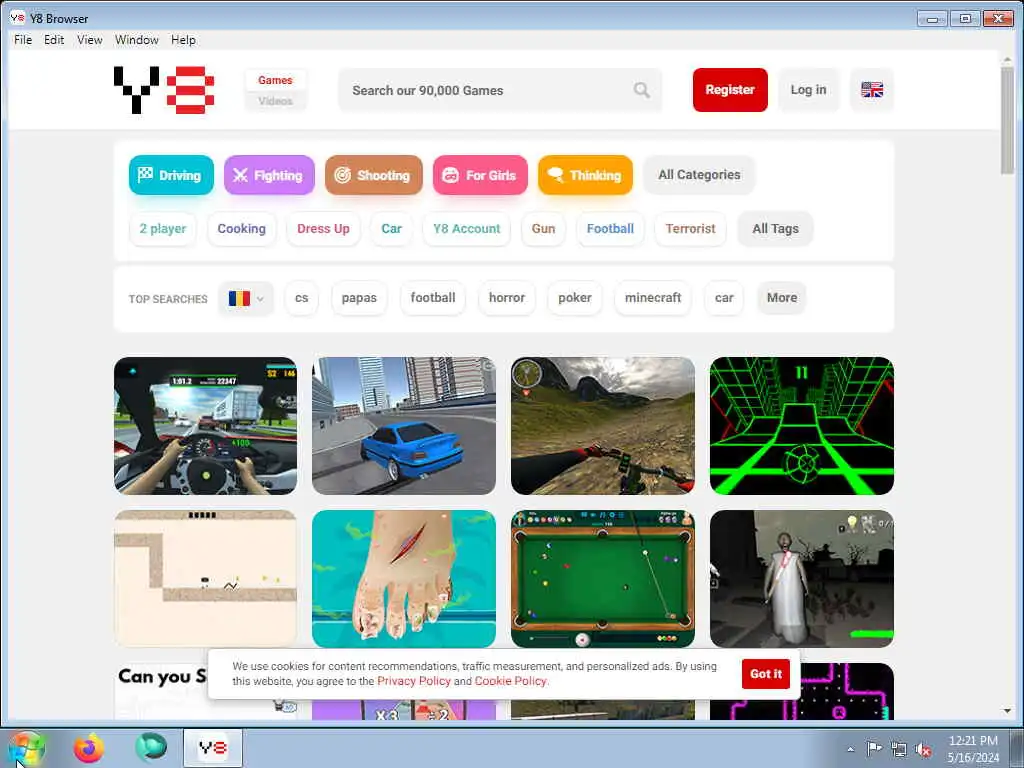The width and height of the screenshot is (1024, 768).
Task: Open All Categories
Action: (699, 175)
